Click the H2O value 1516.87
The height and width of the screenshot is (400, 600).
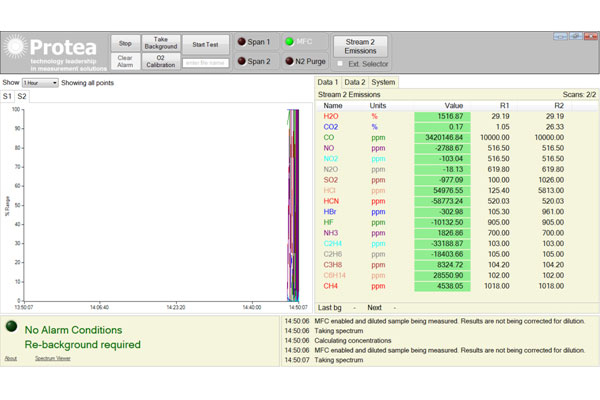450,116
